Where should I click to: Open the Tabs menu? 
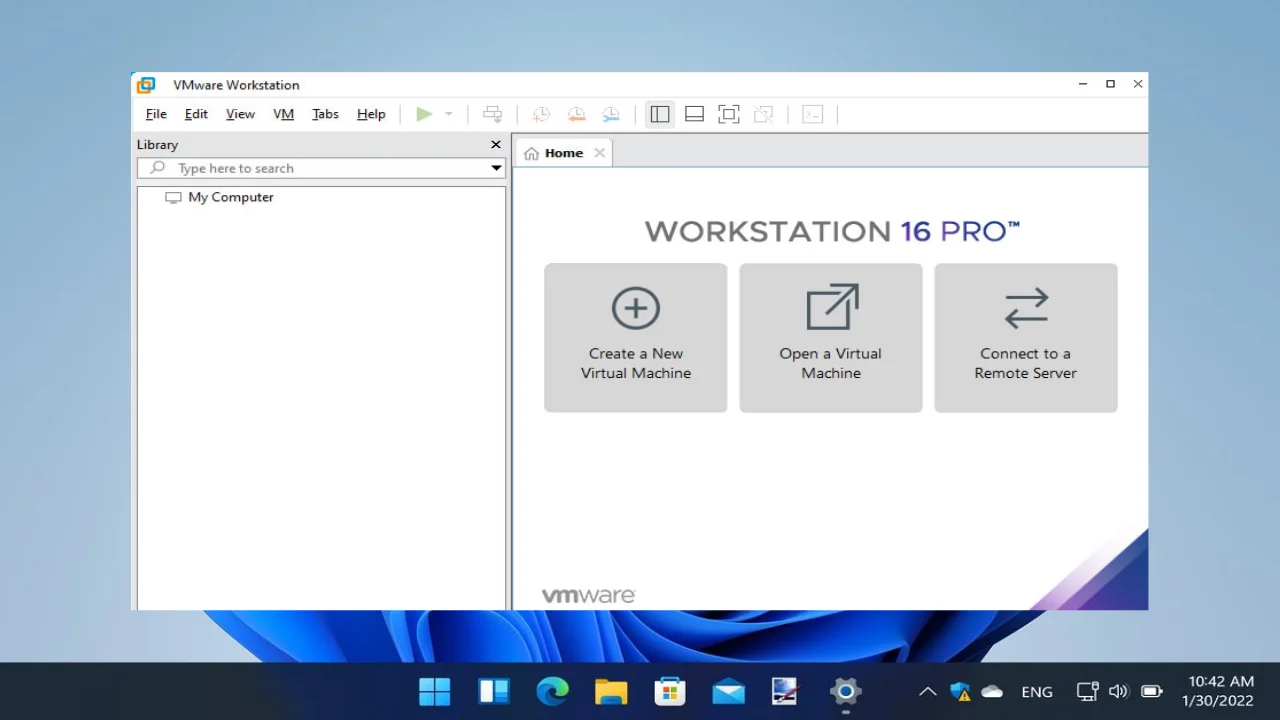pyautogui.click(x=325, y=114)
